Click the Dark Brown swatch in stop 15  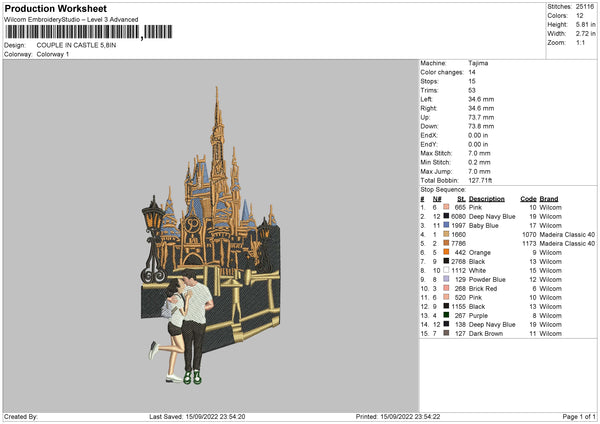click(x=448, y=333)
